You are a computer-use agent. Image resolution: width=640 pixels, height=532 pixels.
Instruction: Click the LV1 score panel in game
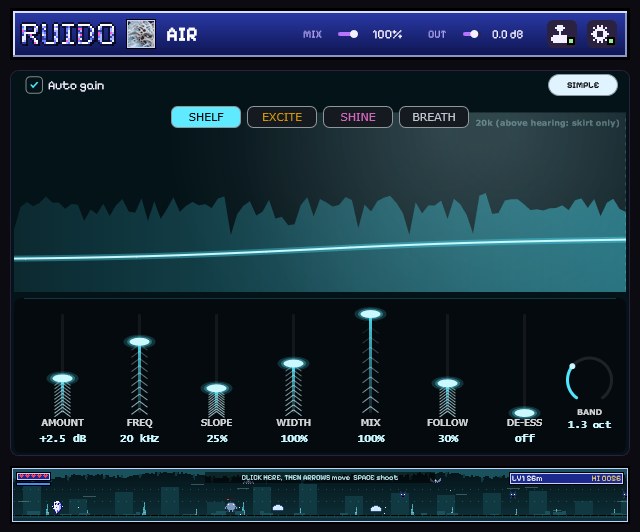567,478
